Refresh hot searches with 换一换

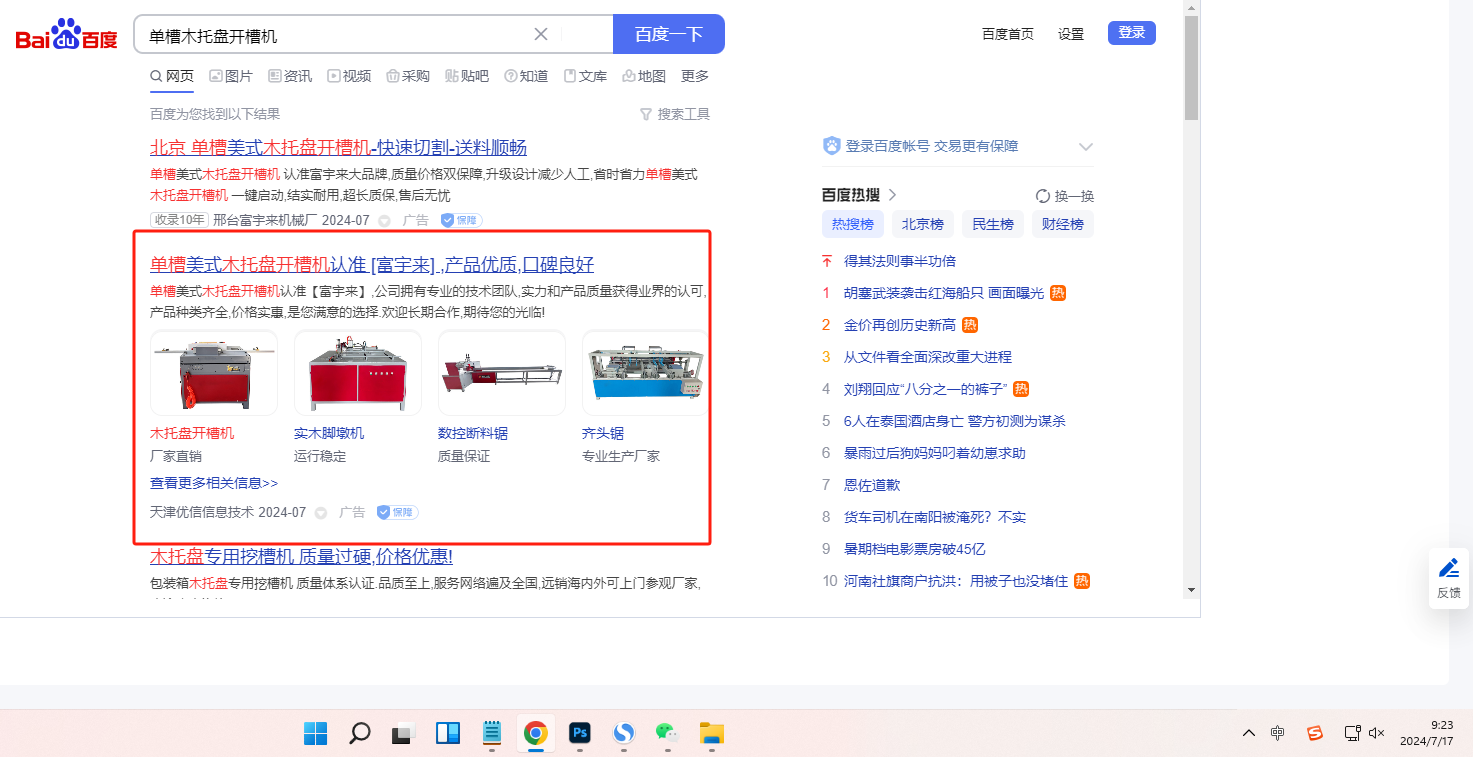1065,196
